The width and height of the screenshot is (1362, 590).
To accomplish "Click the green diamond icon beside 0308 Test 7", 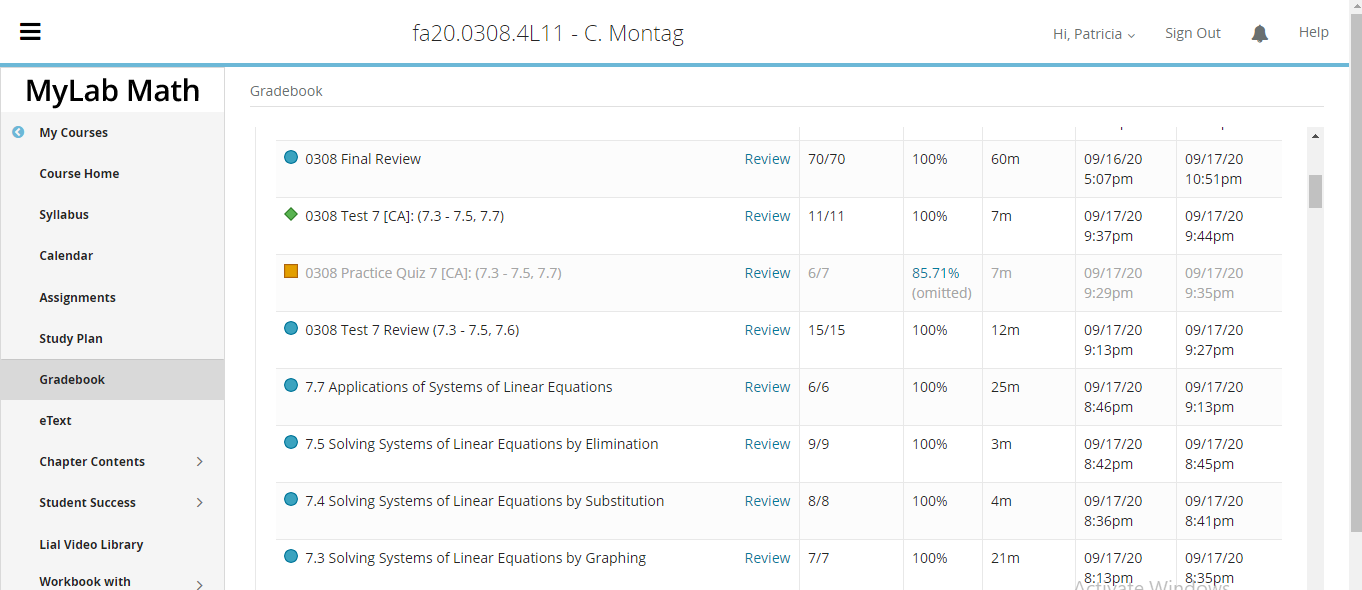I will coord(291,214).
